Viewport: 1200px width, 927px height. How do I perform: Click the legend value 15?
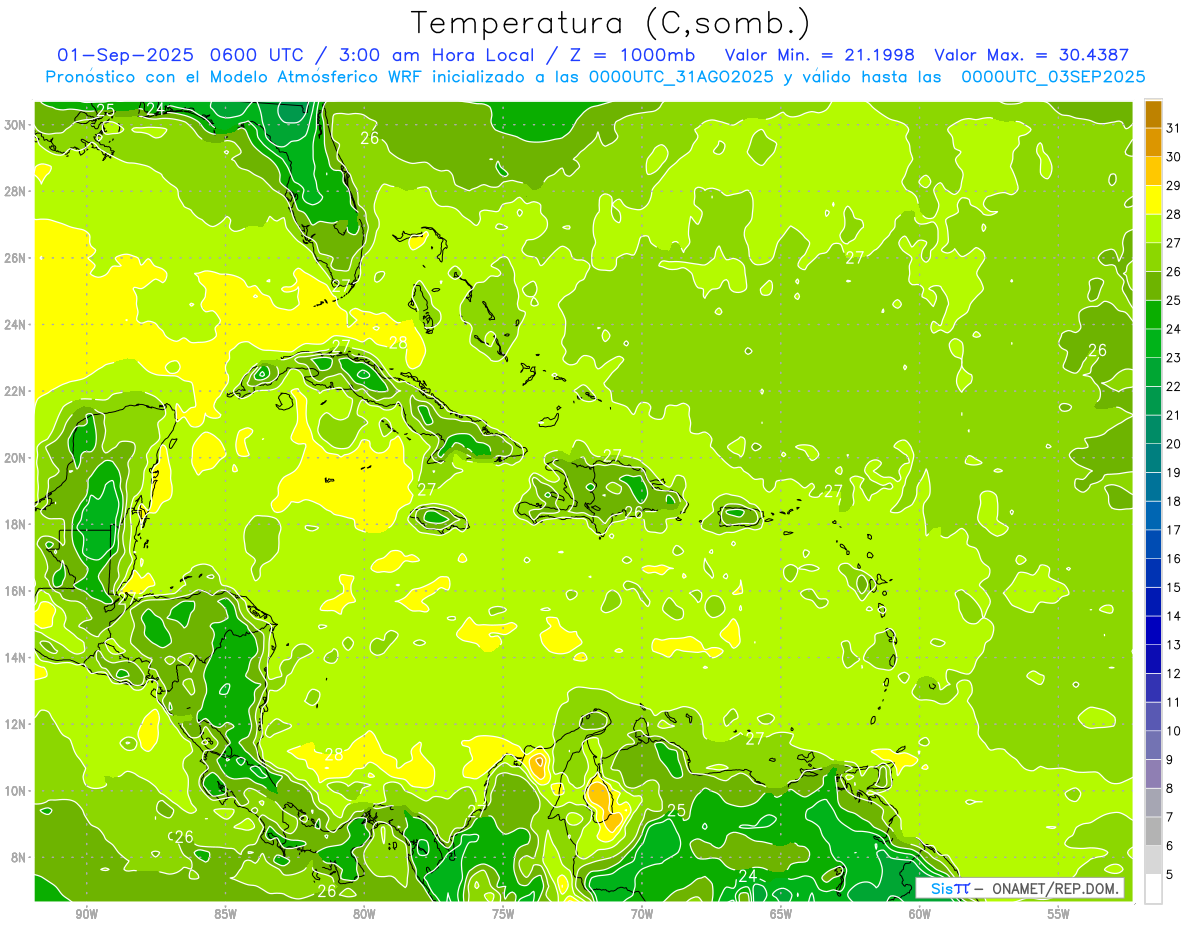[x=1173, y=587]
